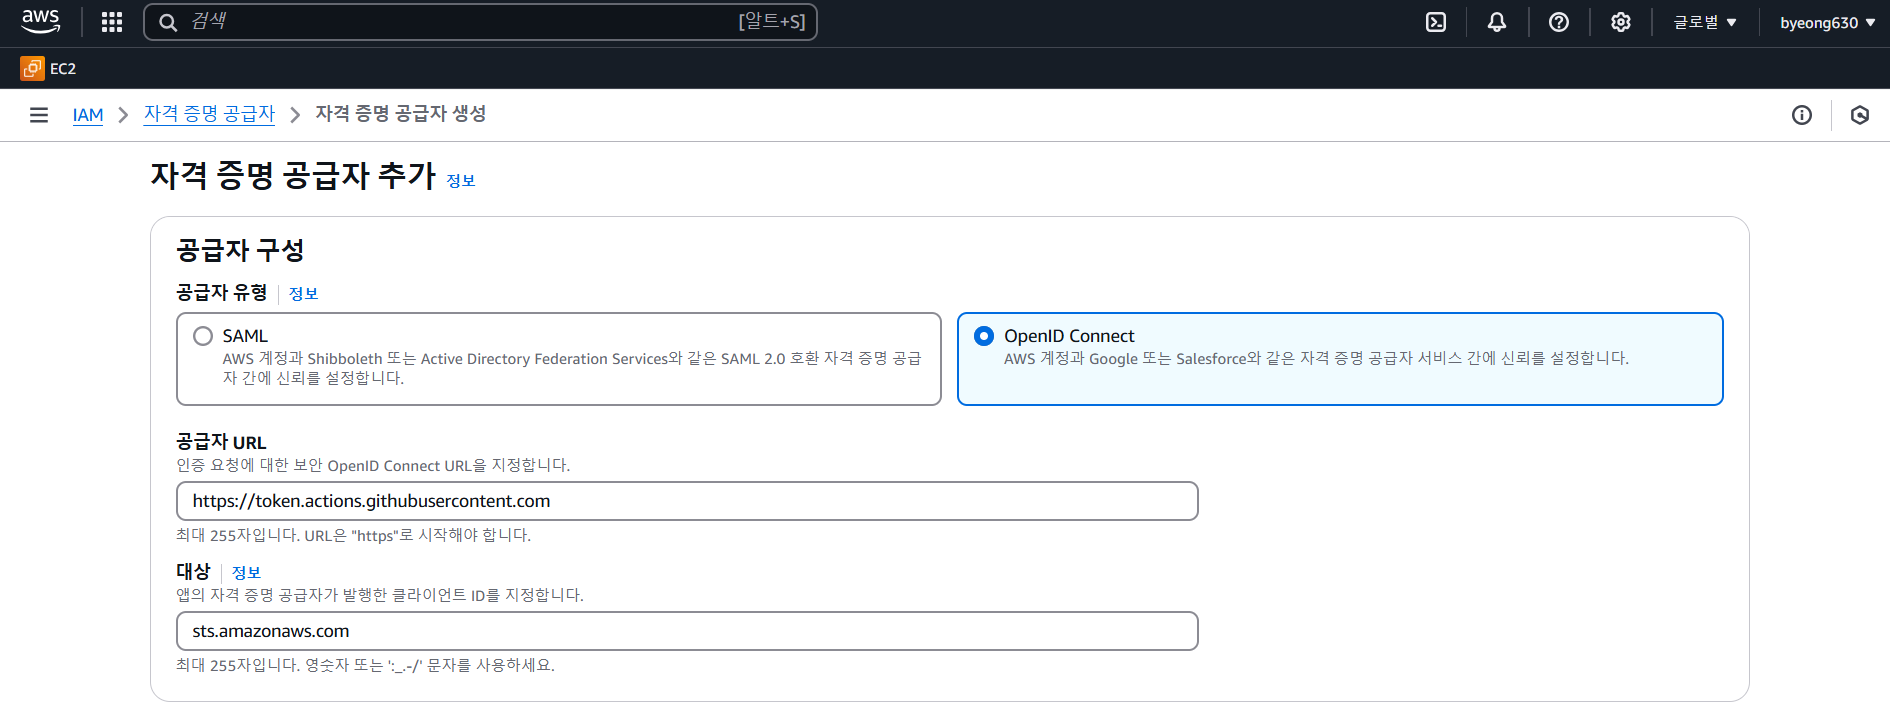The height and width of the screenshot is (711, 1890).
Task: Click the 대상 audience input field
Action: 687,631
